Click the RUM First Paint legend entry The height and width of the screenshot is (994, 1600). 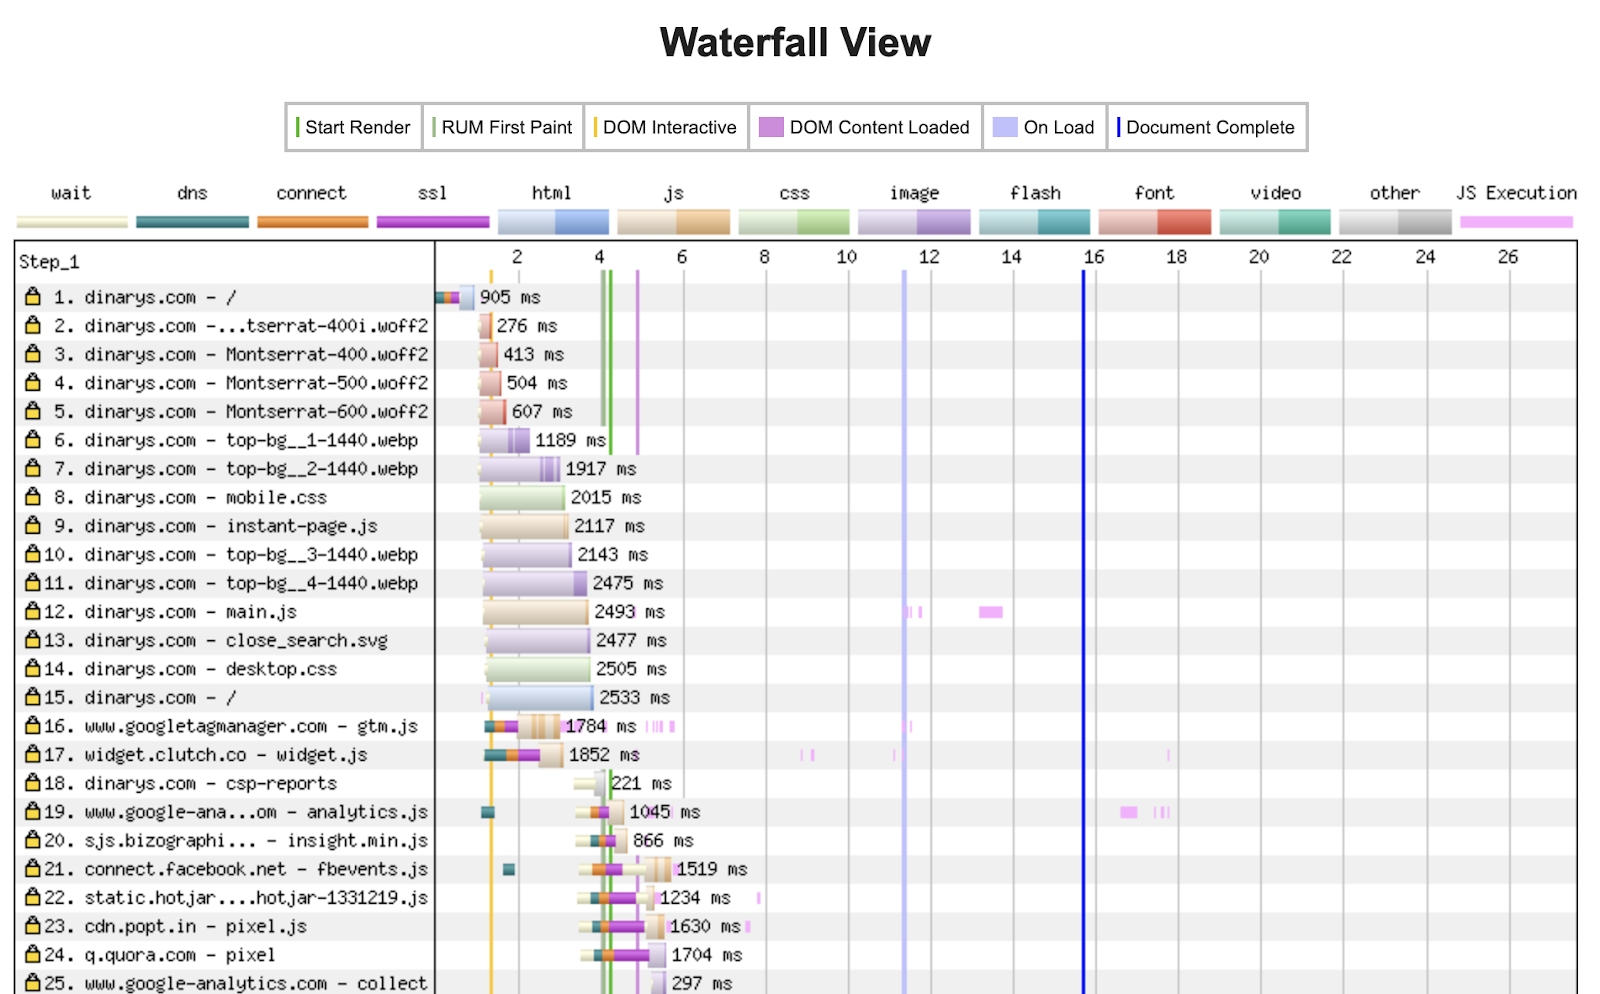[503, 127]
